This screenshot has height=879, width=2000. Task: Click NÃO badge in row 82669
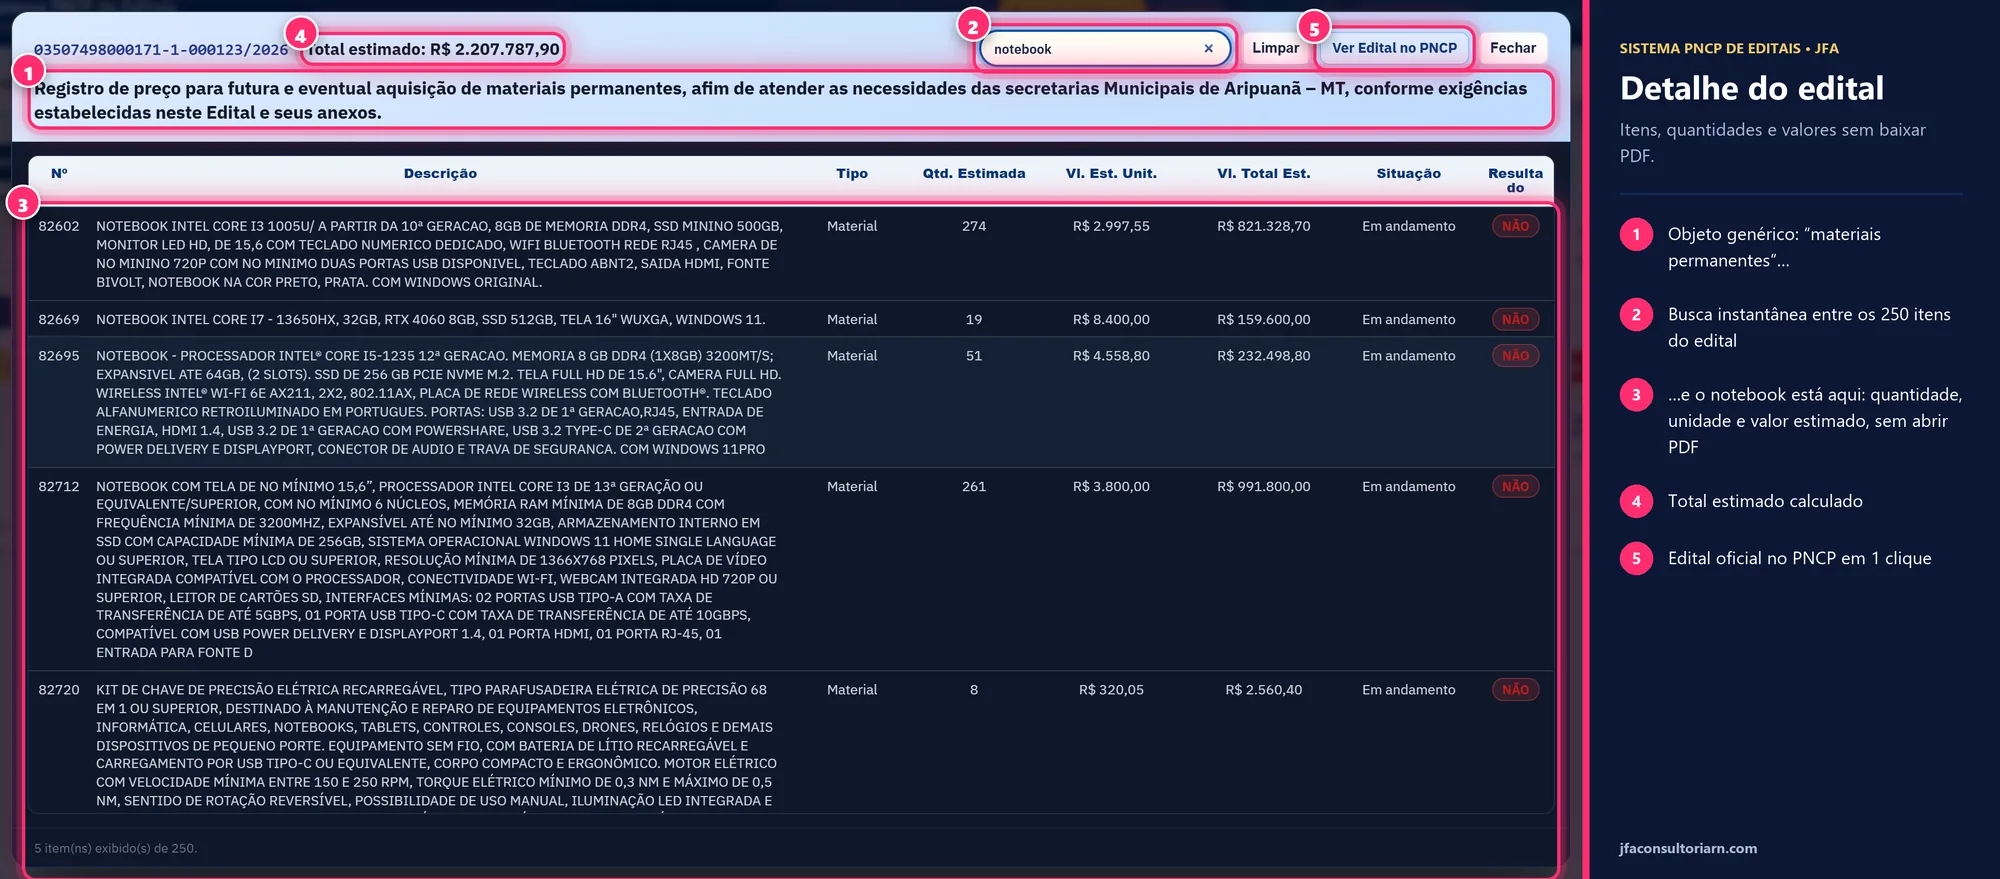pyautogui.click(x=1515, y=319)
